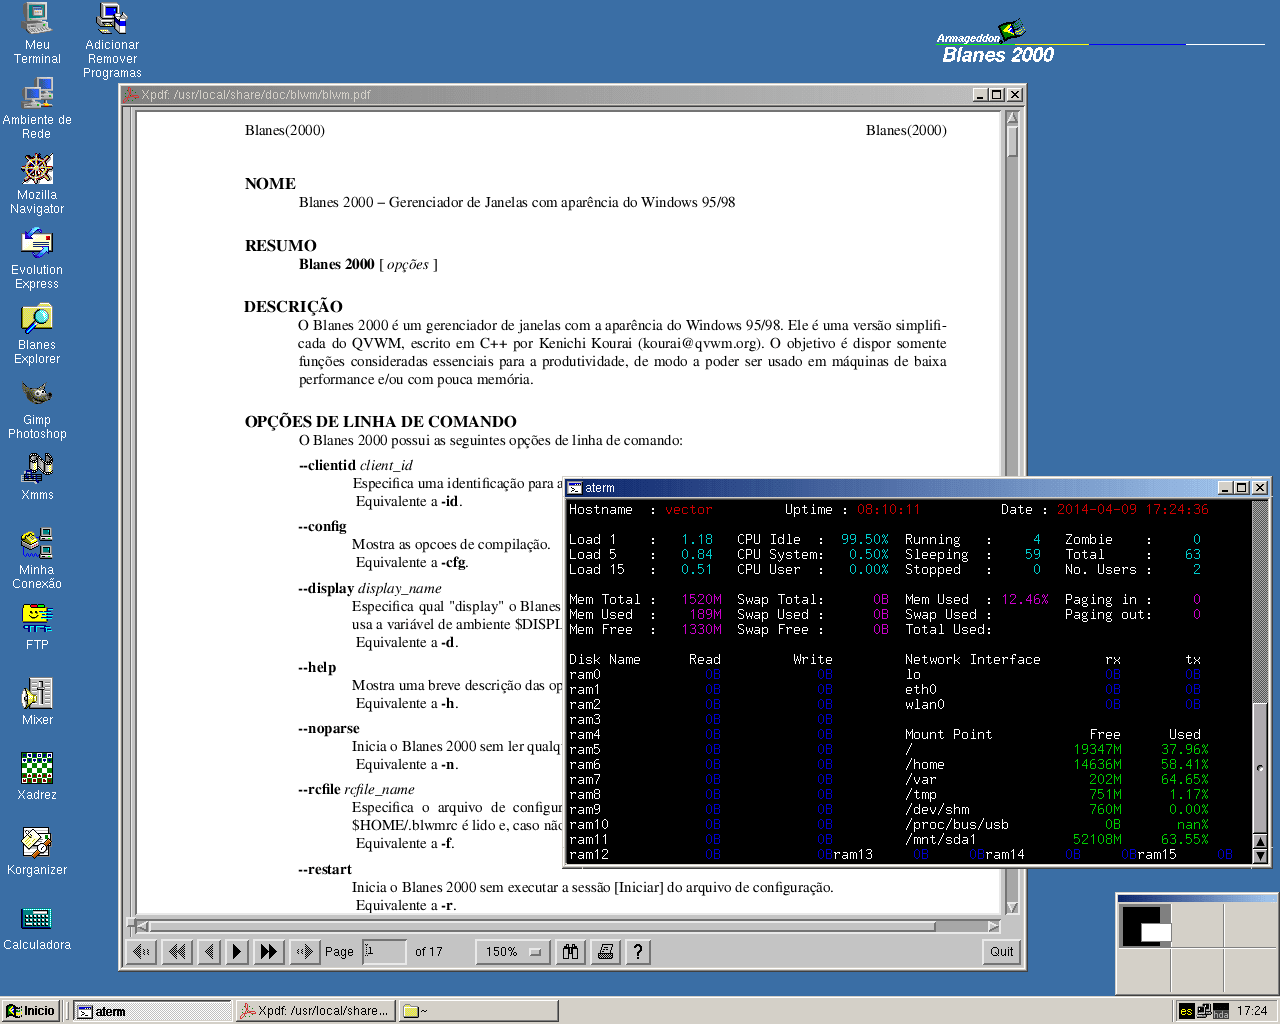1280x1024 pixels.
Task: Launch Gimp Photoshop from the desktop
Action: point(37,409)
